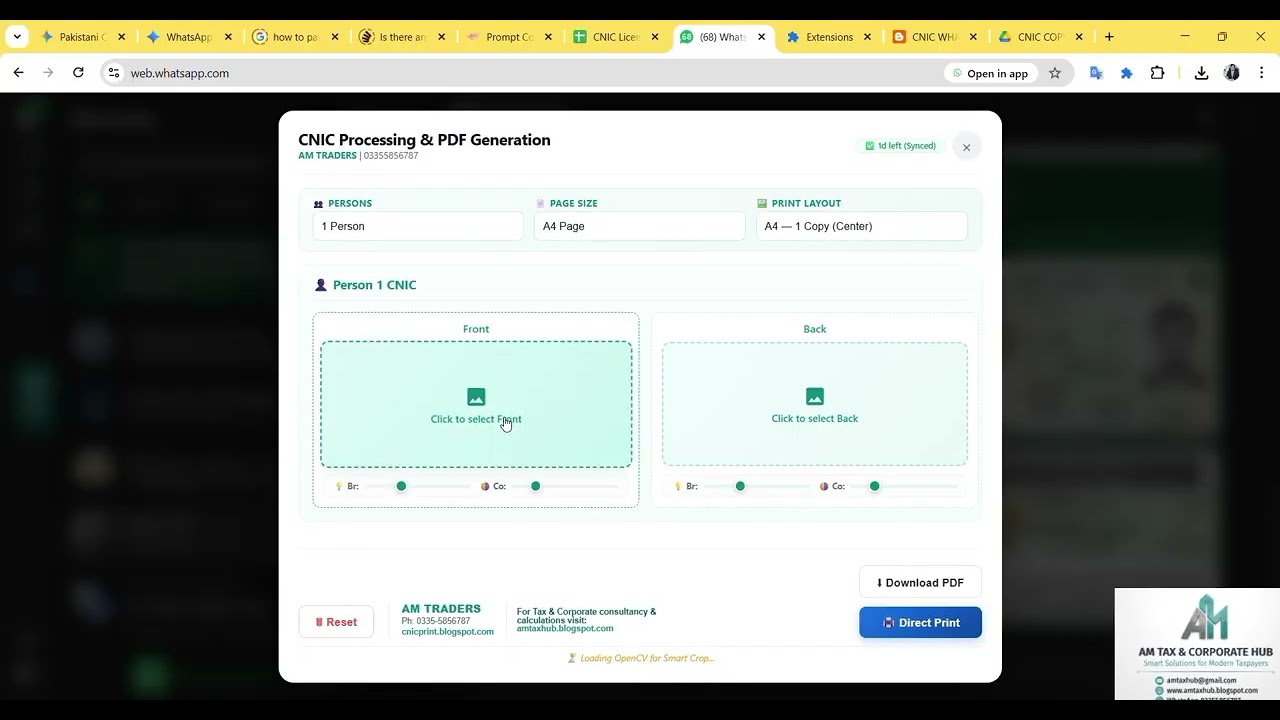Switch to the WhatsApp Gemini browser tab
The width and height of the screenshot is (1280, 720).
pyautogui.click(x=189, y=37)
